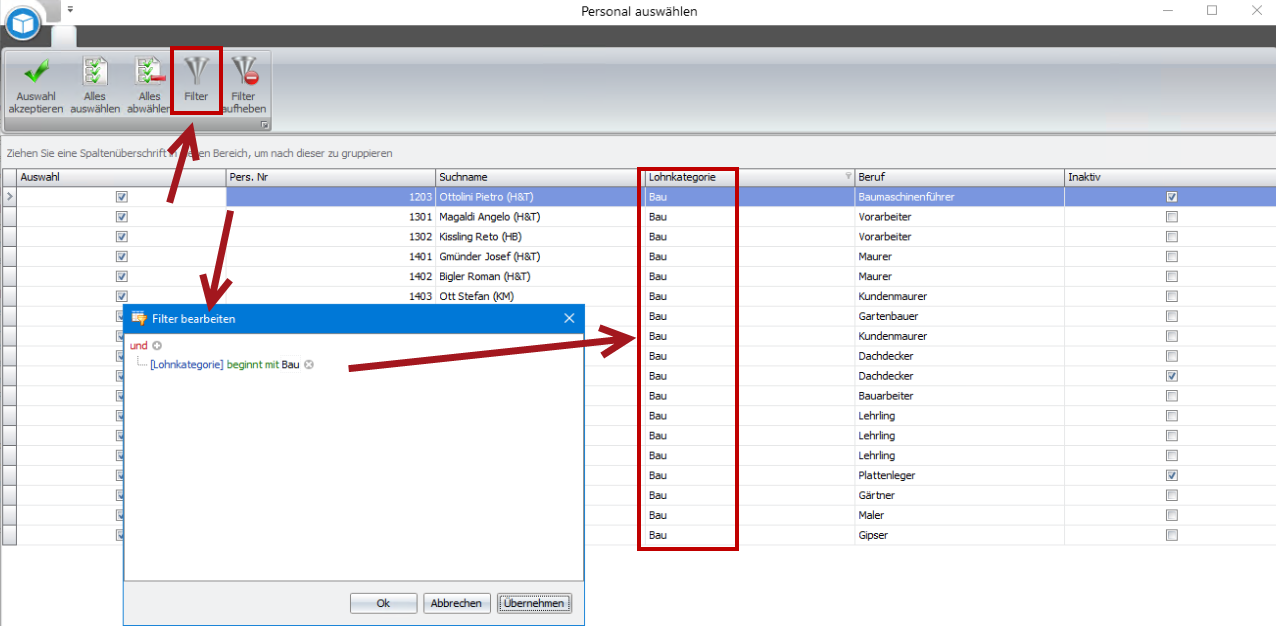
Task: Enable Inaktiv for the Gipser row
Action: pos(1171,535)
